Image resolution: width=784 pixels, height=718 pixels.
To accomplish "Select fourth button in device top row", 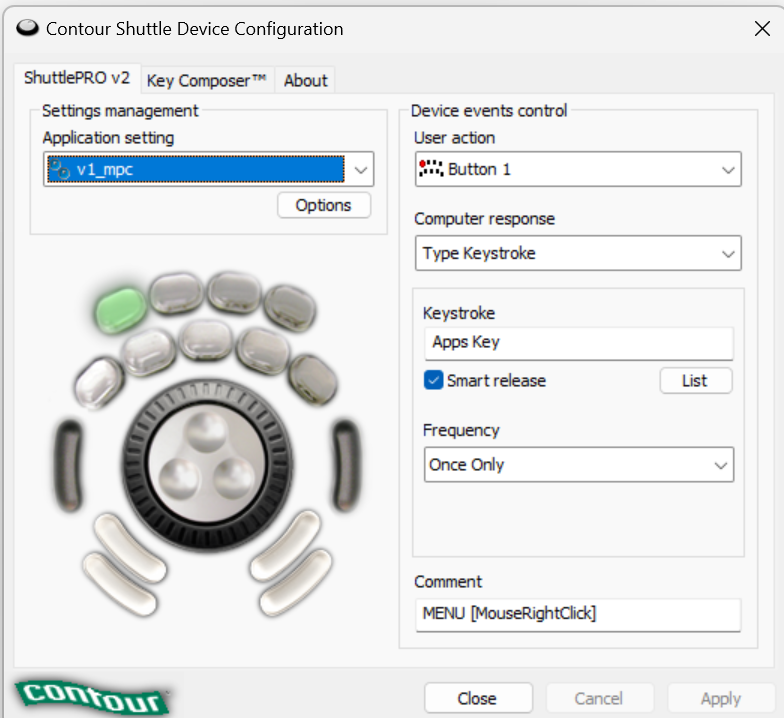I will point(290,308).
